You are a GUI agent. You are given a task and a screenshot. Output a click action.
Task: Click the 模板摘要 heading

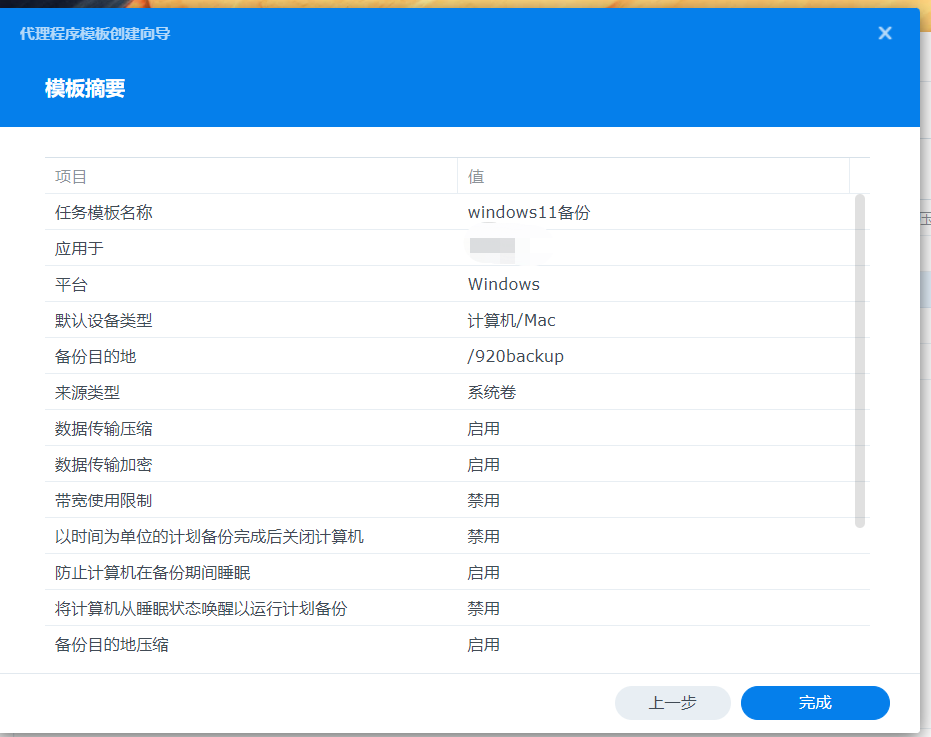(x=85, y=88)
